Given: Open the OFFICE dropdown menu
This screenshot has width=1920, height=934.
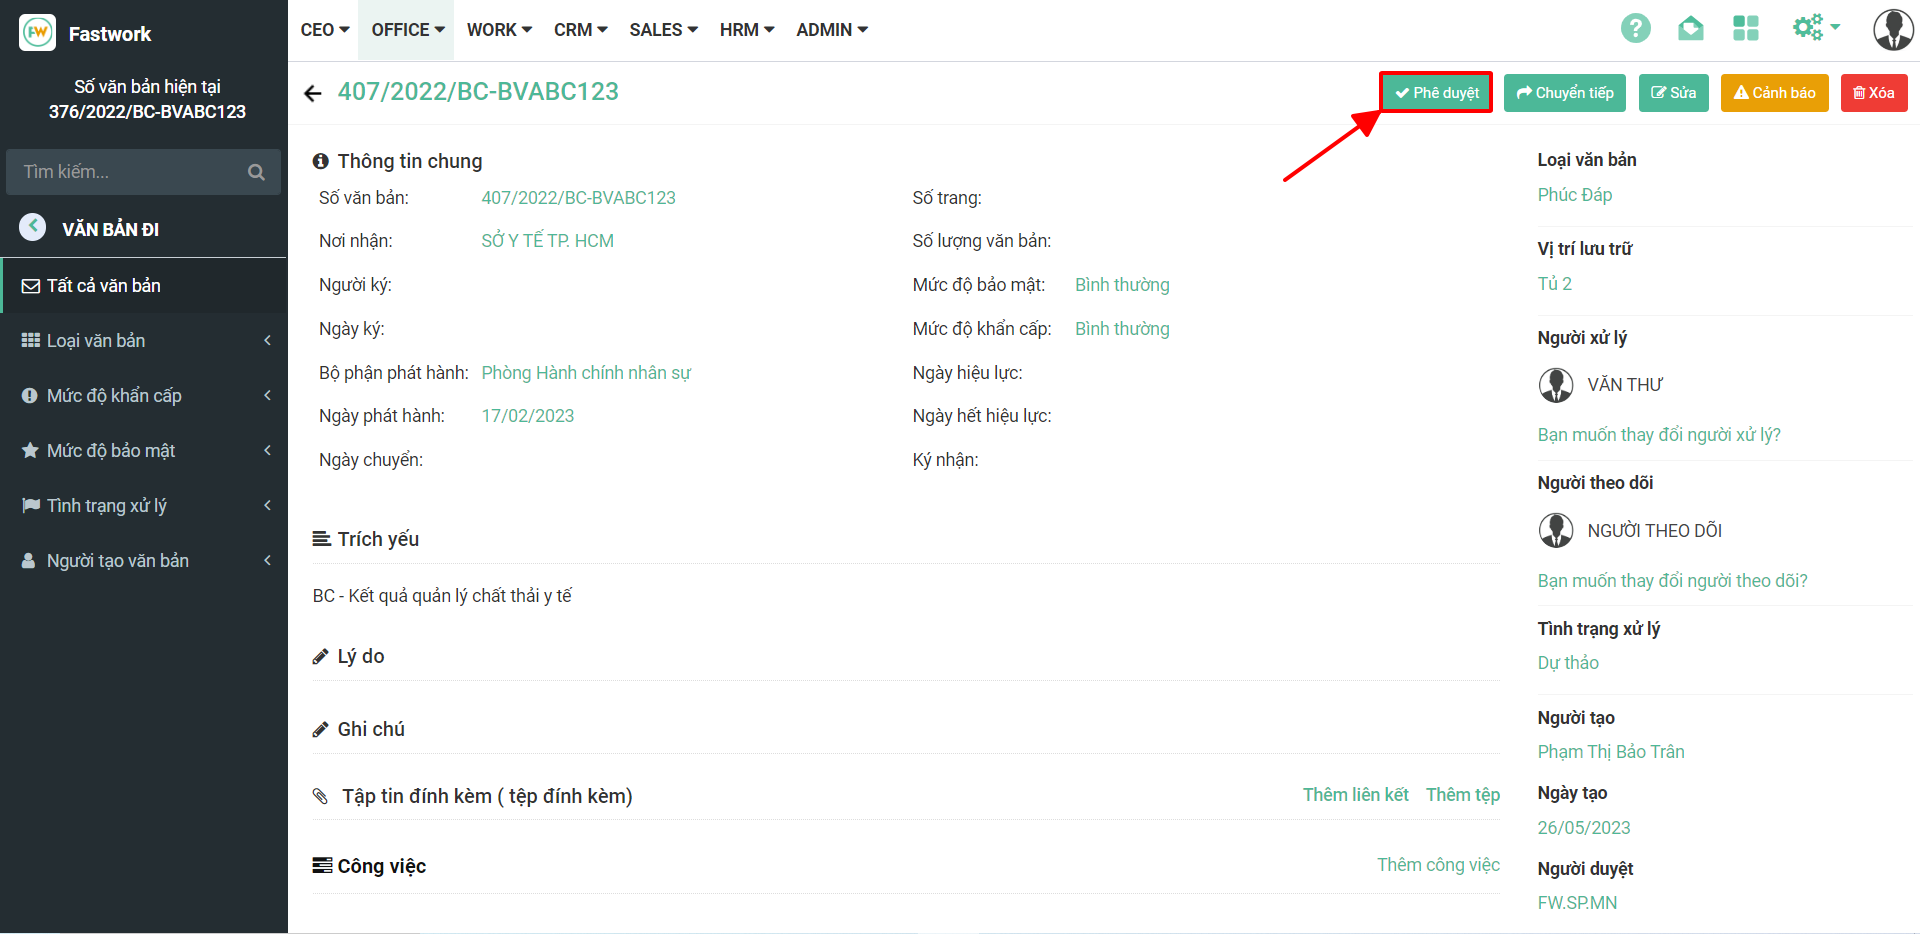Looking at the screenshot, I should [408, 30].
